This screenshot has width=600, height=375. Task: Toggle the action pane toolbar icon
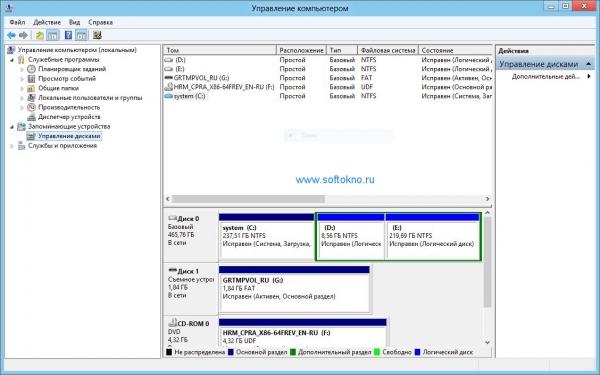82,36
